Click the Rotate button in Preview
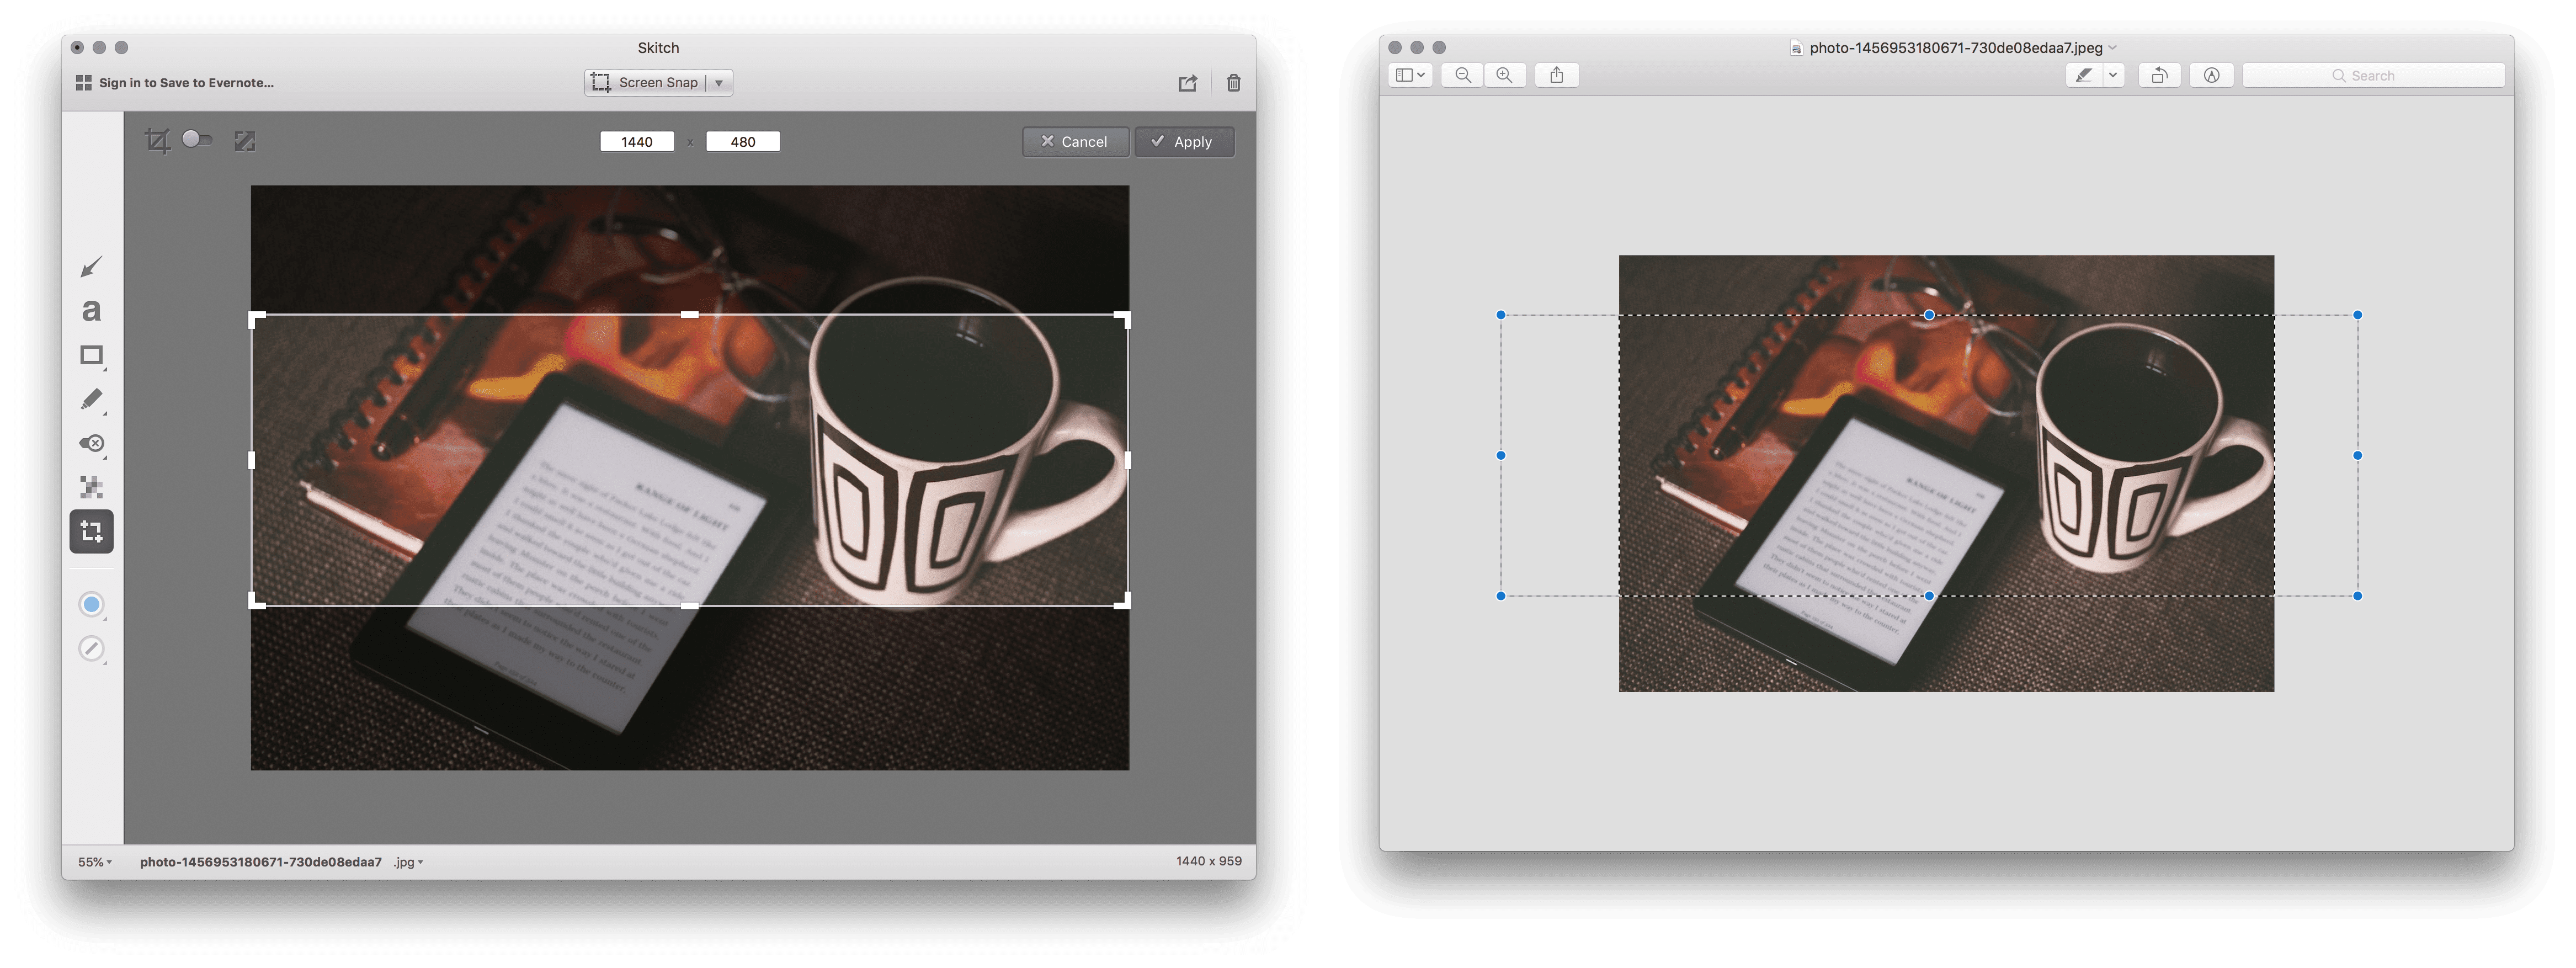2576x968 pixels. click(x=2159, y=75)
